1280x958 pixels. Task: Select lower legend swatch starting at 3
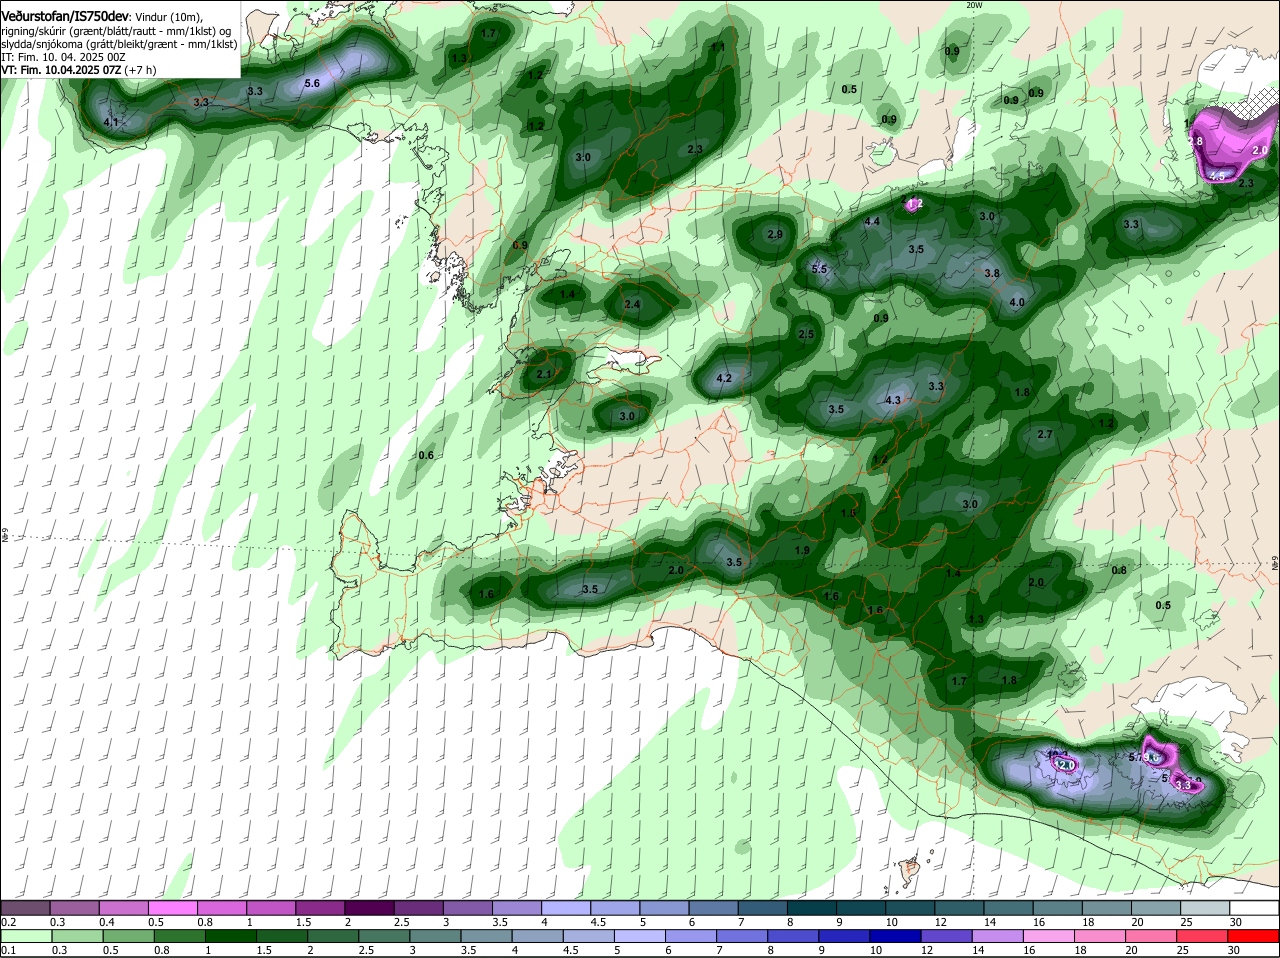pos(435,936)
